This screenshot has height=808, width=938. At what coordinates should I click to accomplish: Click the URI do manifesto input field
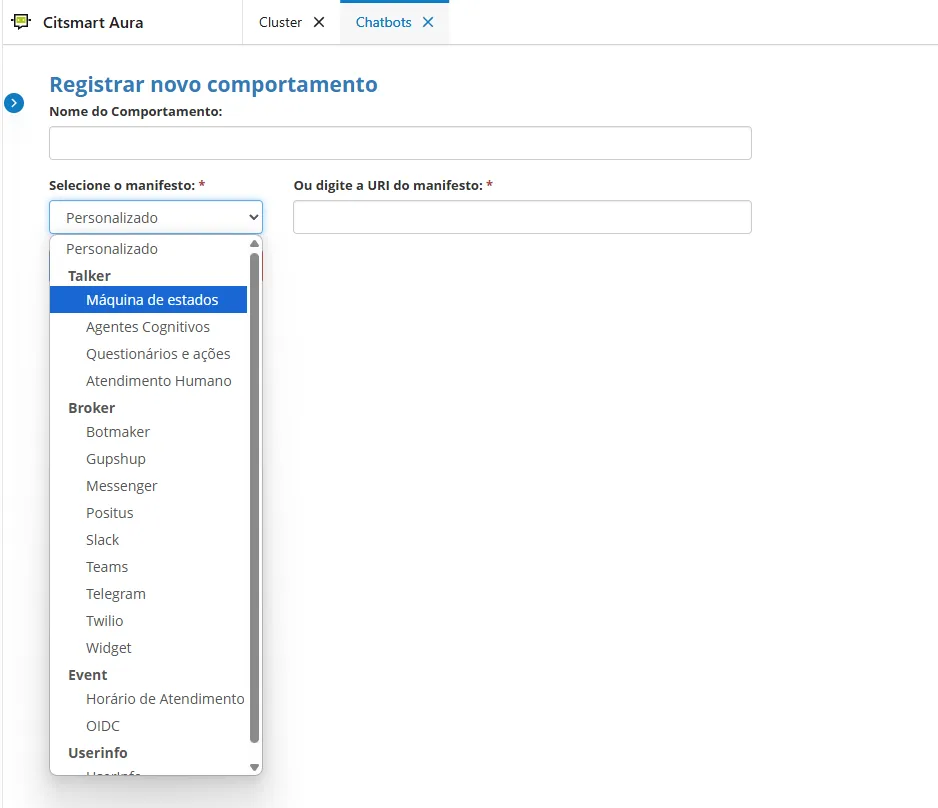(x=522, y=217)
